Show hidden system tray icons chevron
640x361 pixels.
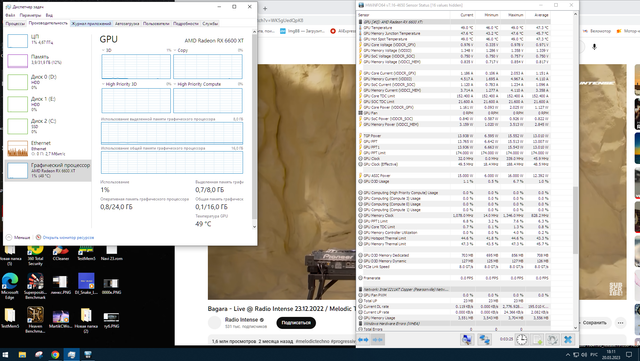pos(567,354)
